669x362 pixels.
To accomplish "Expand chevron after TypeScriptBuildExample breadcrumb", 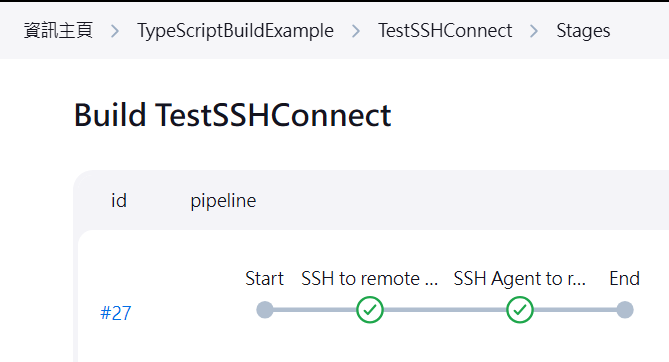I will 356,31.
